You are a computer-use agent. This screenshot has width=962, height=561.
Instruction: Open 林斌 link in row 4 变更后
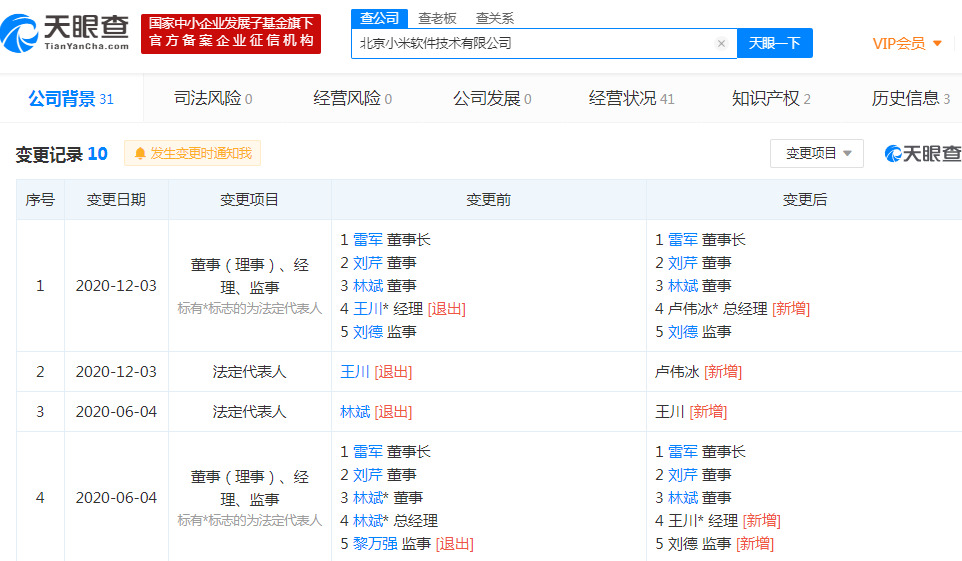point(682,498)
